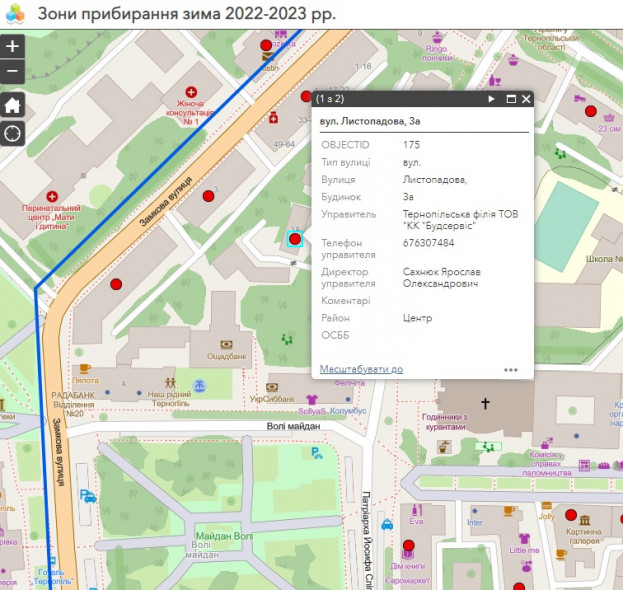
Task: Maximize the feature popup window
Action: pyautogui.click(x=510, y=99)
